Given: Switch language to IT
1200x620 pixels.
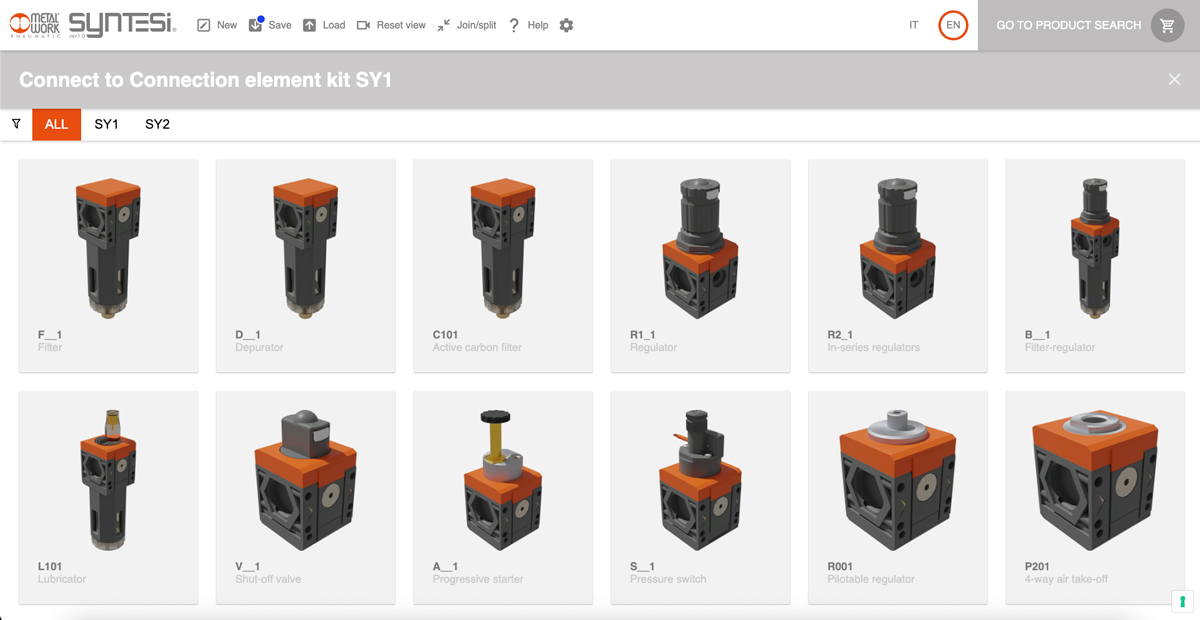Looking at the screenshot, I should 913,25.
